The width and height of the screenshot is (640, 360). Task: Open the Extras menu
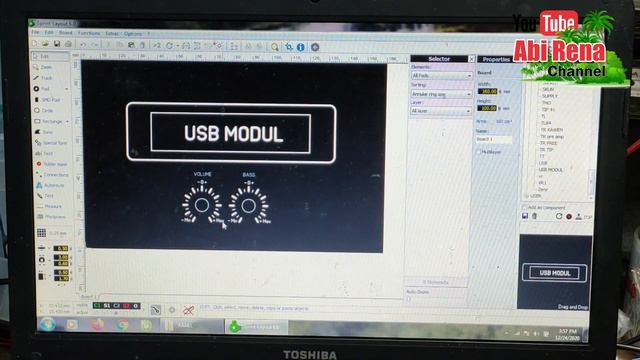point(112,33)
